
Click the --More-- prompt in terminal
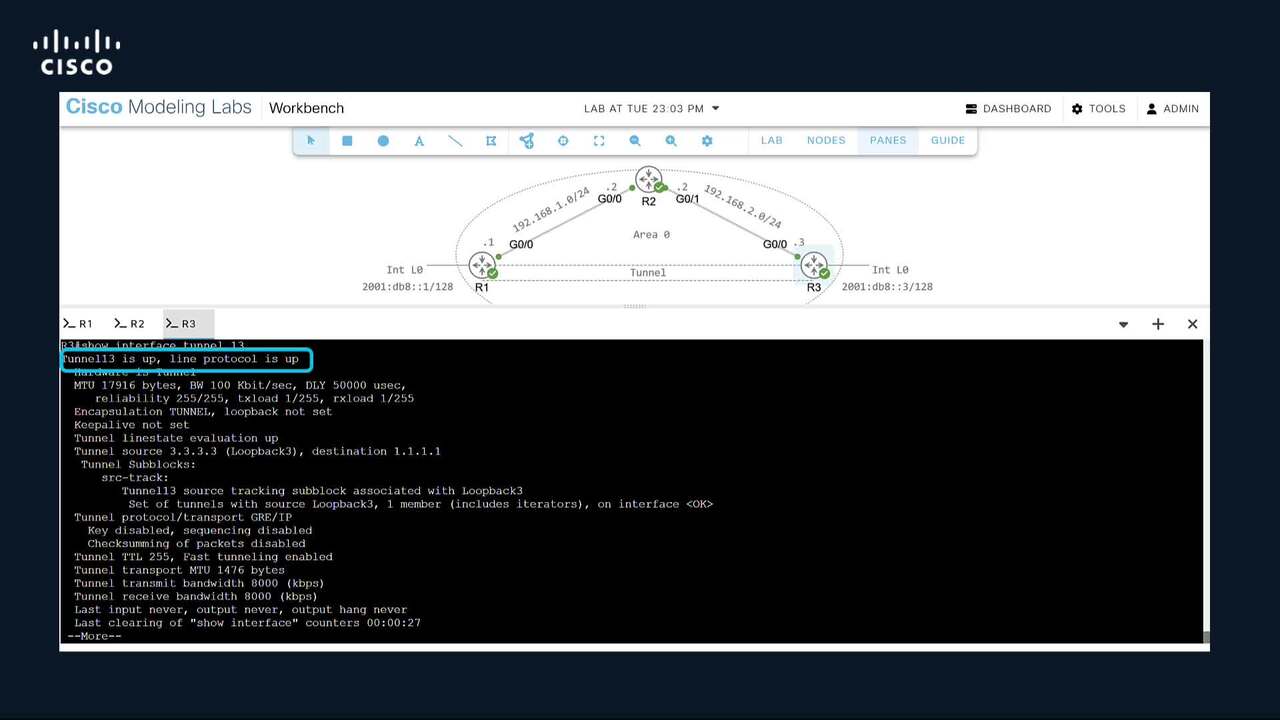pyautogui.click(x=94, y=636)
